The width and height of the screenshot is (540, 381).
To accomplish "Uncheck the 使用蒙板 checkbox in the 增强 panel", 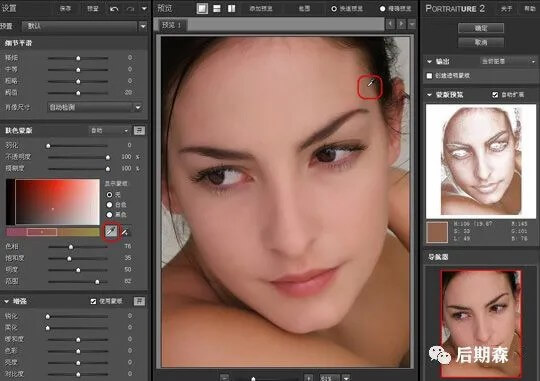I will (93, 301).
